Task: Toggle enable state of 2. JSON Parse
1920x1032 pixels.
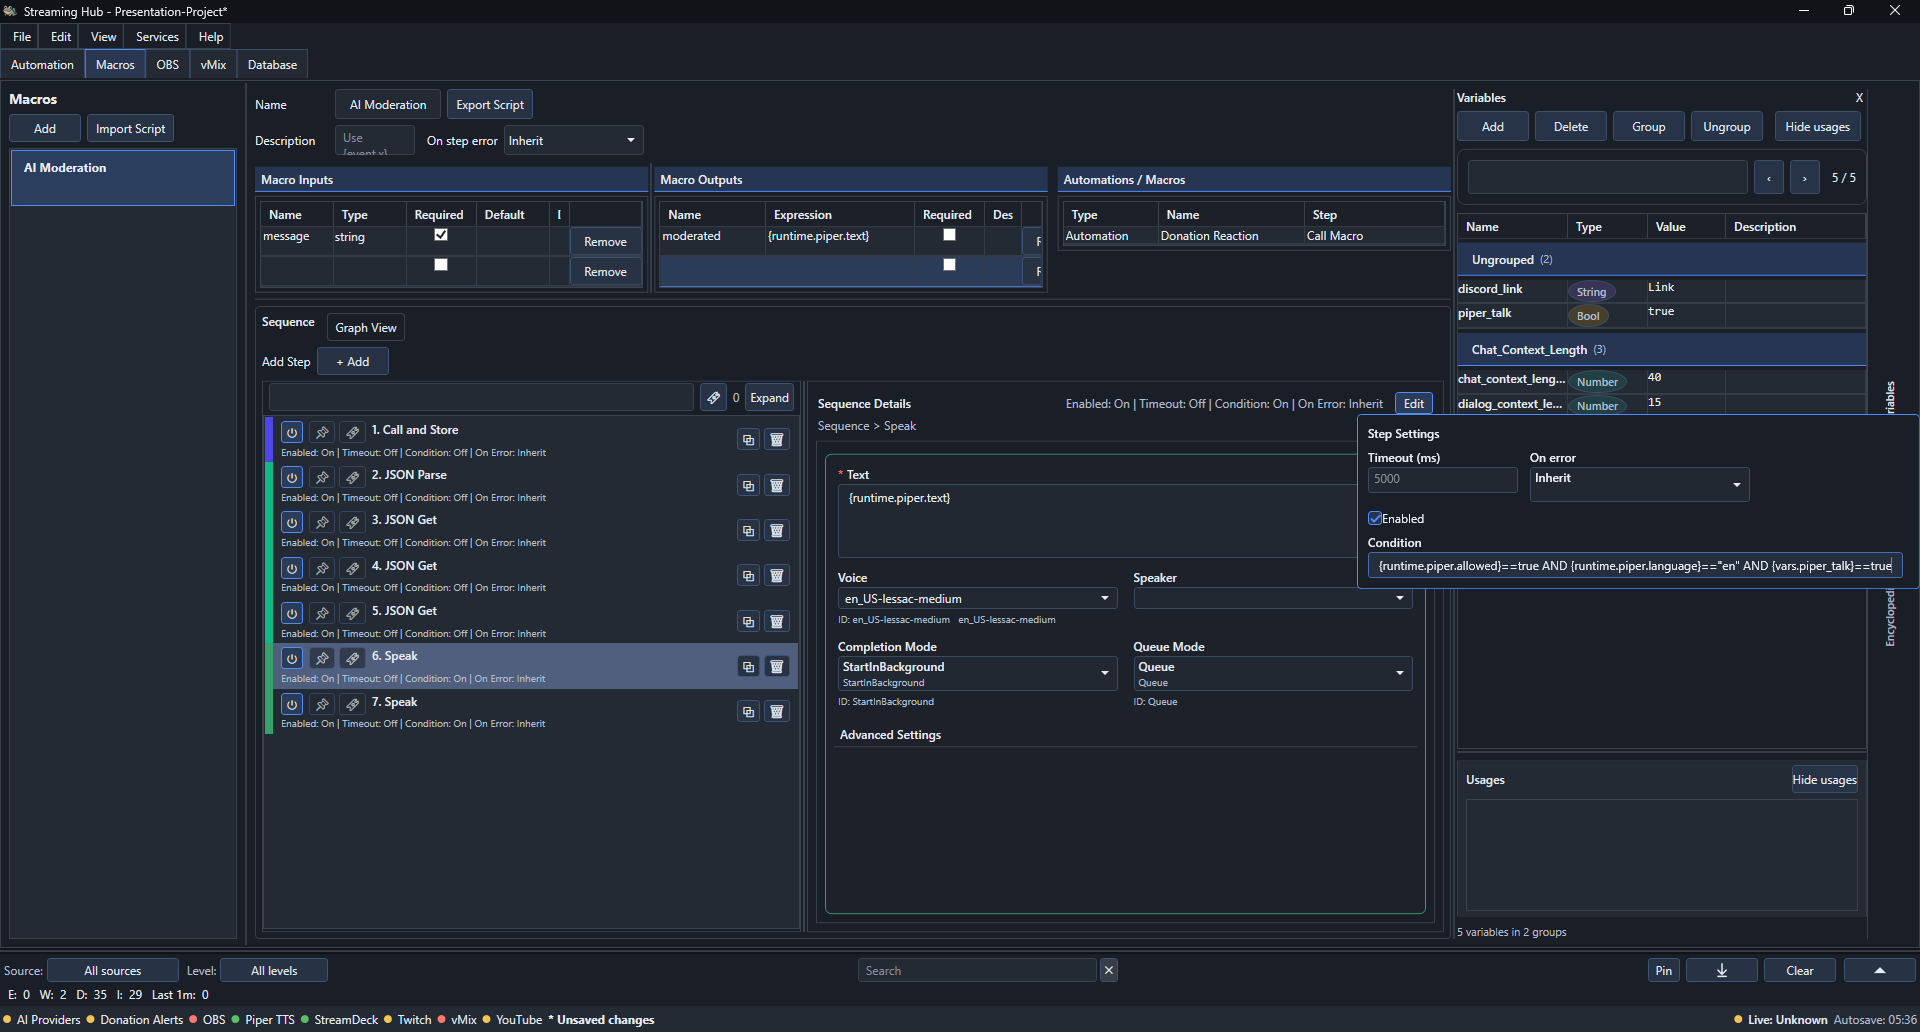Action: coord(292,477)
